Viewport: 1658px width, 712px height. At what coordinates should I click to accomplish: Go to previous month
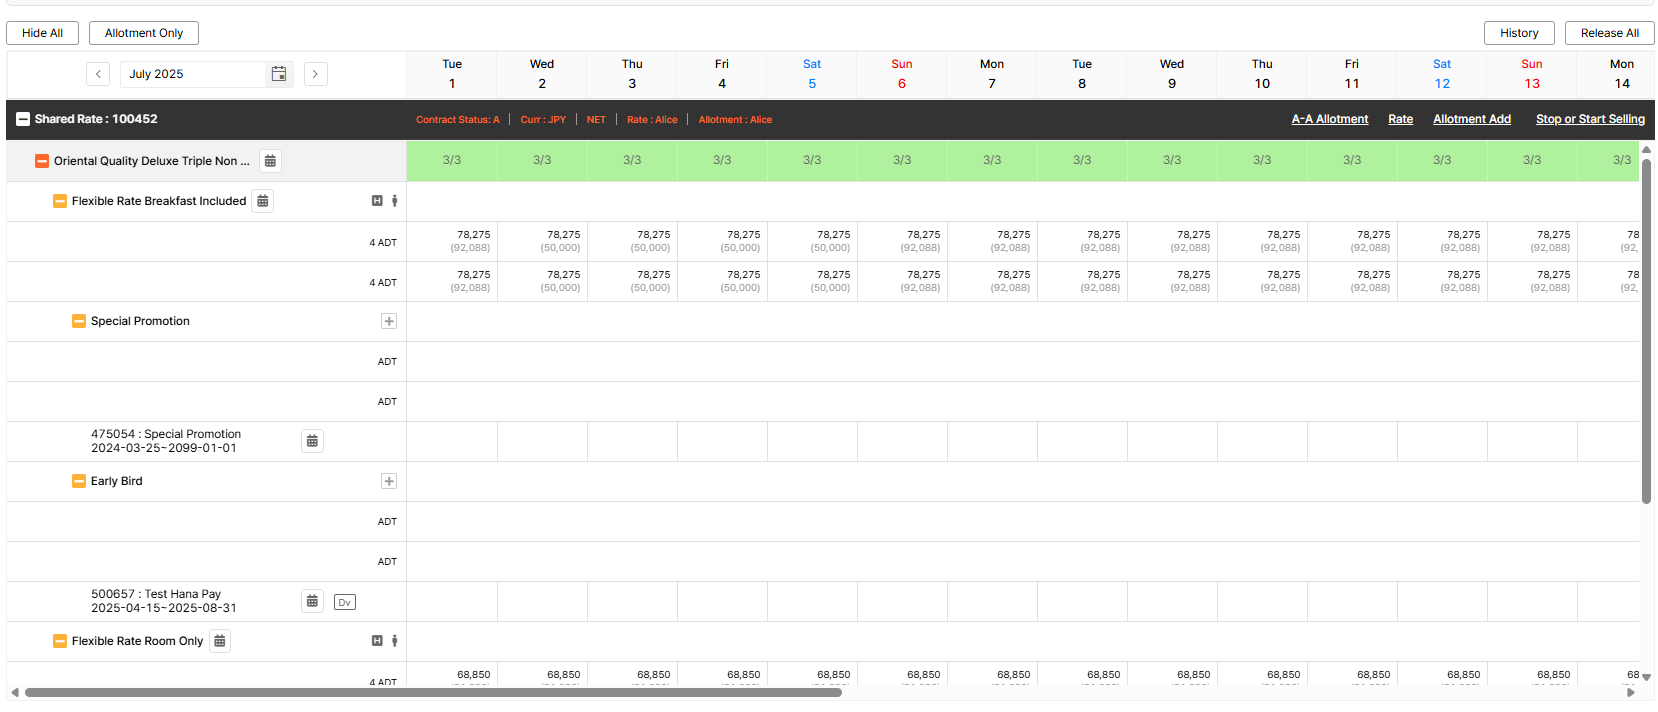[98, 74]
